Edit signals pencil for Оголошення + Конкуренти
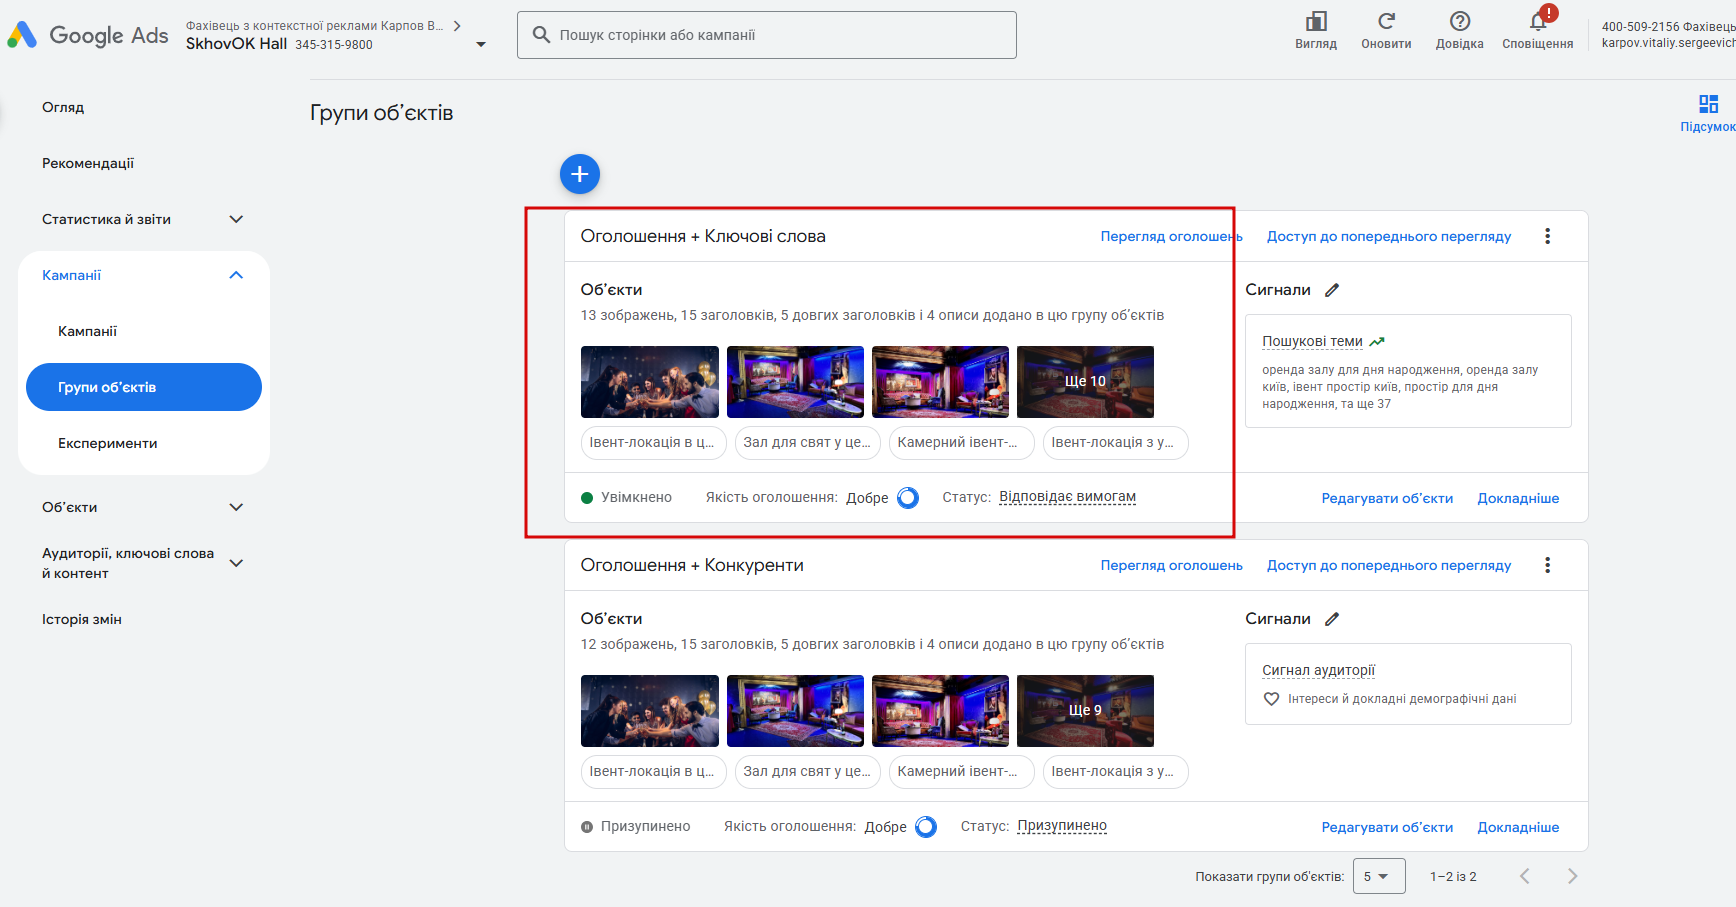Screen dimensions: 1736x907 (1332, 619)
